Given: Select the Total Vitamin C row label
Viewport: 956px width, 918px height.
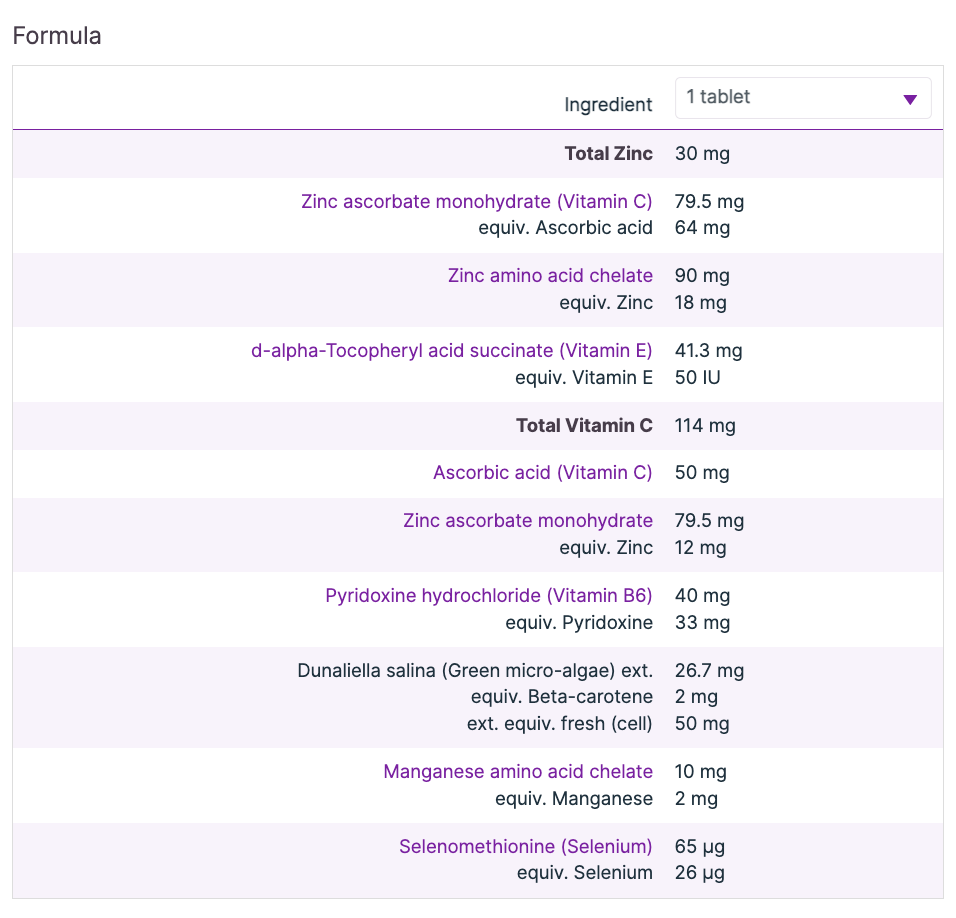Looking at the screenshot, I should 584,426.
